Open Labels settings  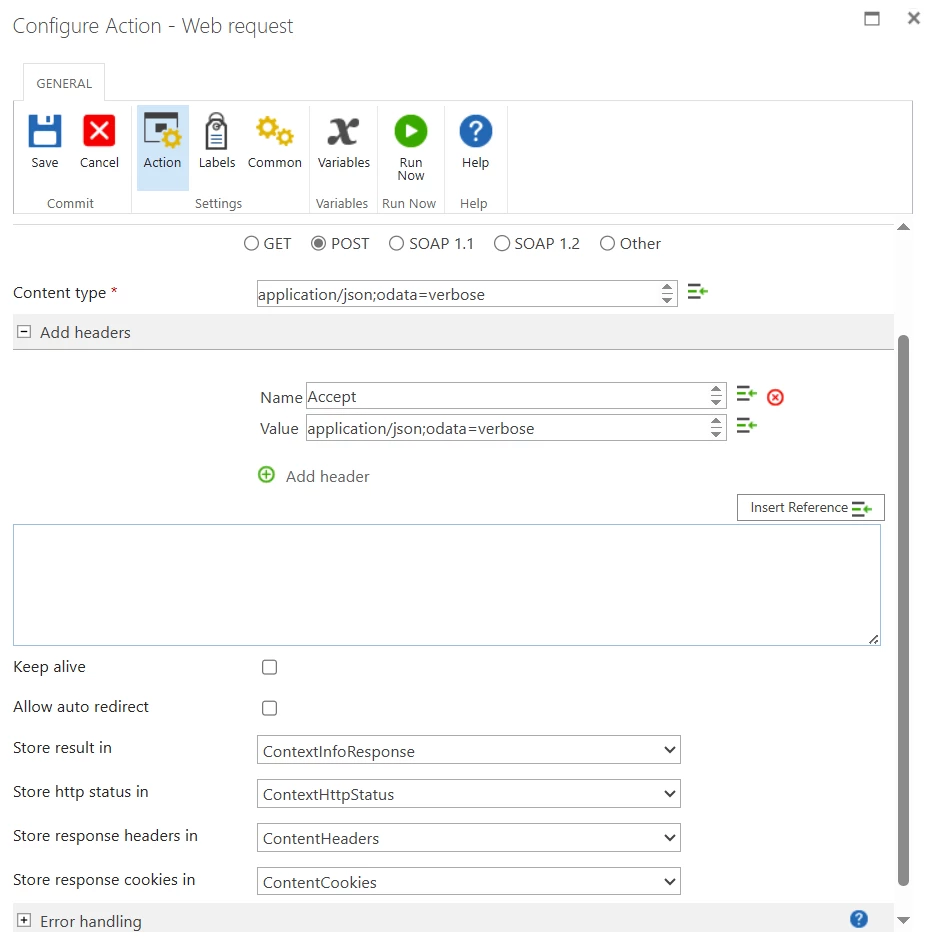pyautogui.click(x=216, y=142)
